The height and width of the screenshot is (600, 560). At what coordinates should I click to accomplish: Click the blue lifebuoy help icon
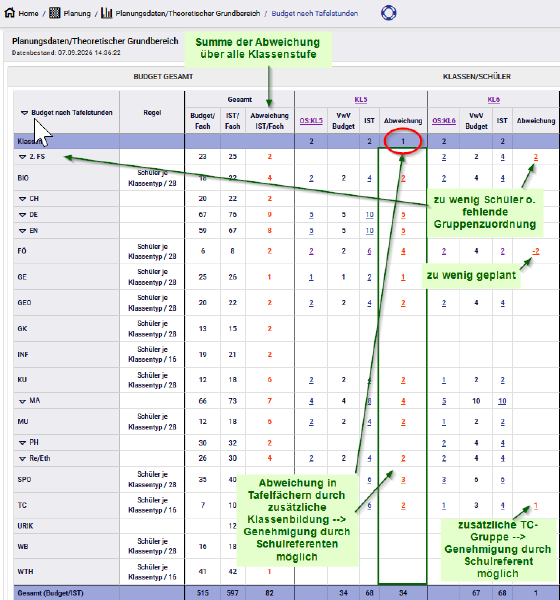[389, 13]
